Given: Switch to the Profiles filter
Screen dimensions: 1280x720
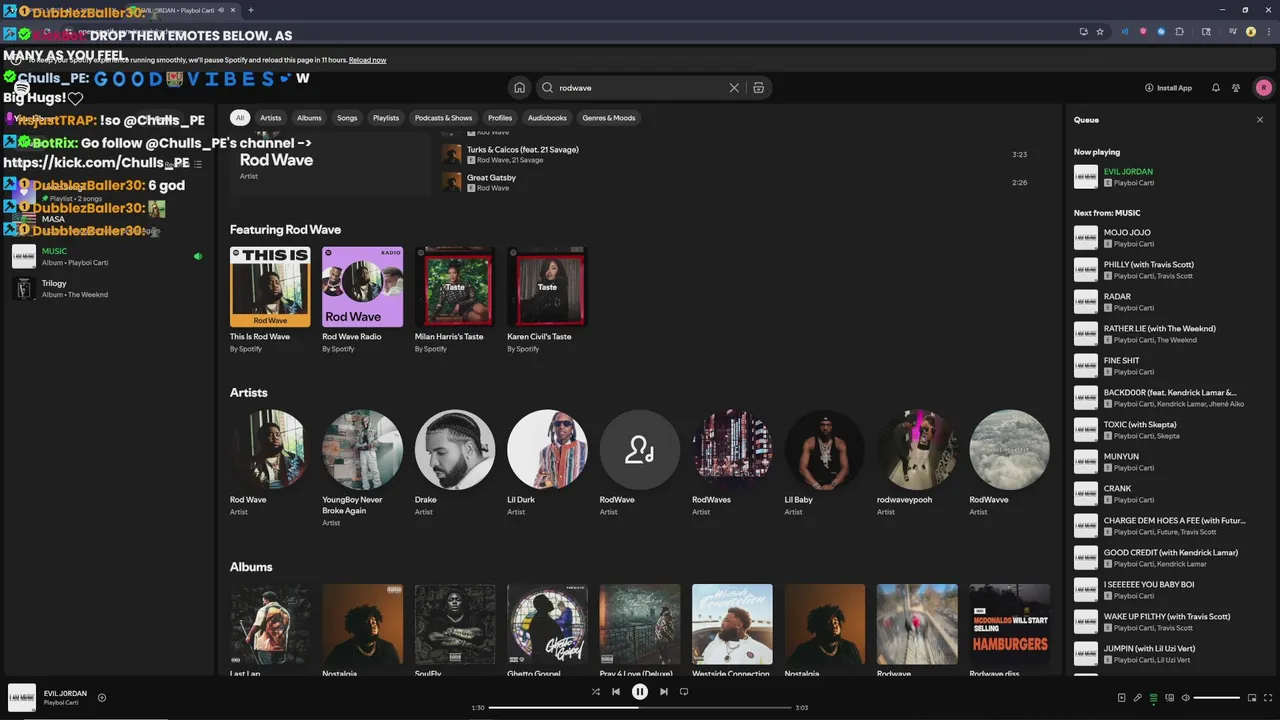Looking at the screenshot, I should tap(500, 118).
